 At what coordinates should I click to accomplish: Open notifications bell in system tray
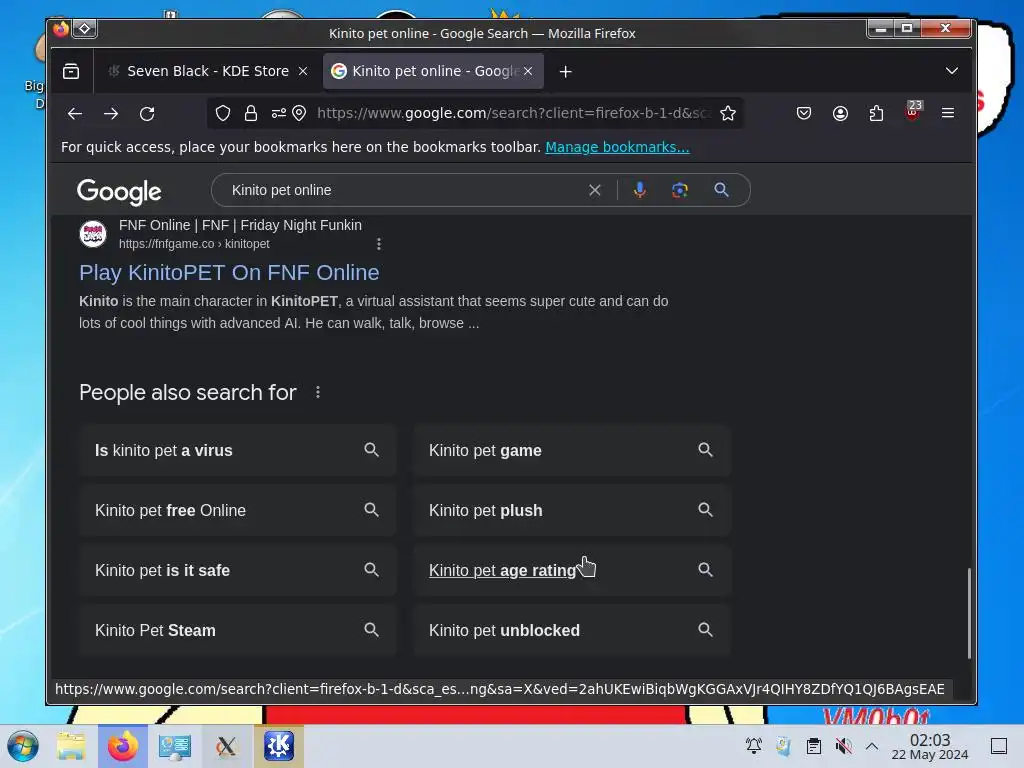(754, 746)
